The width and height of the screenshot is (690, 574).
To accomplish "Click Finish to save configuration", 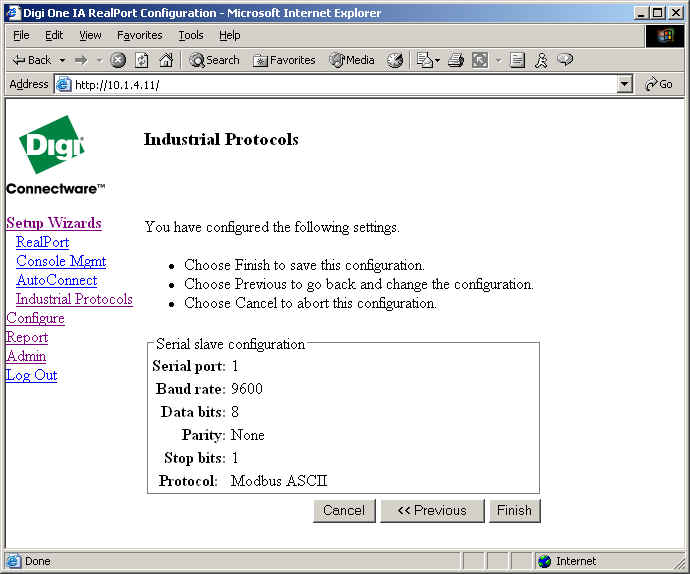I will coord(514,510).
